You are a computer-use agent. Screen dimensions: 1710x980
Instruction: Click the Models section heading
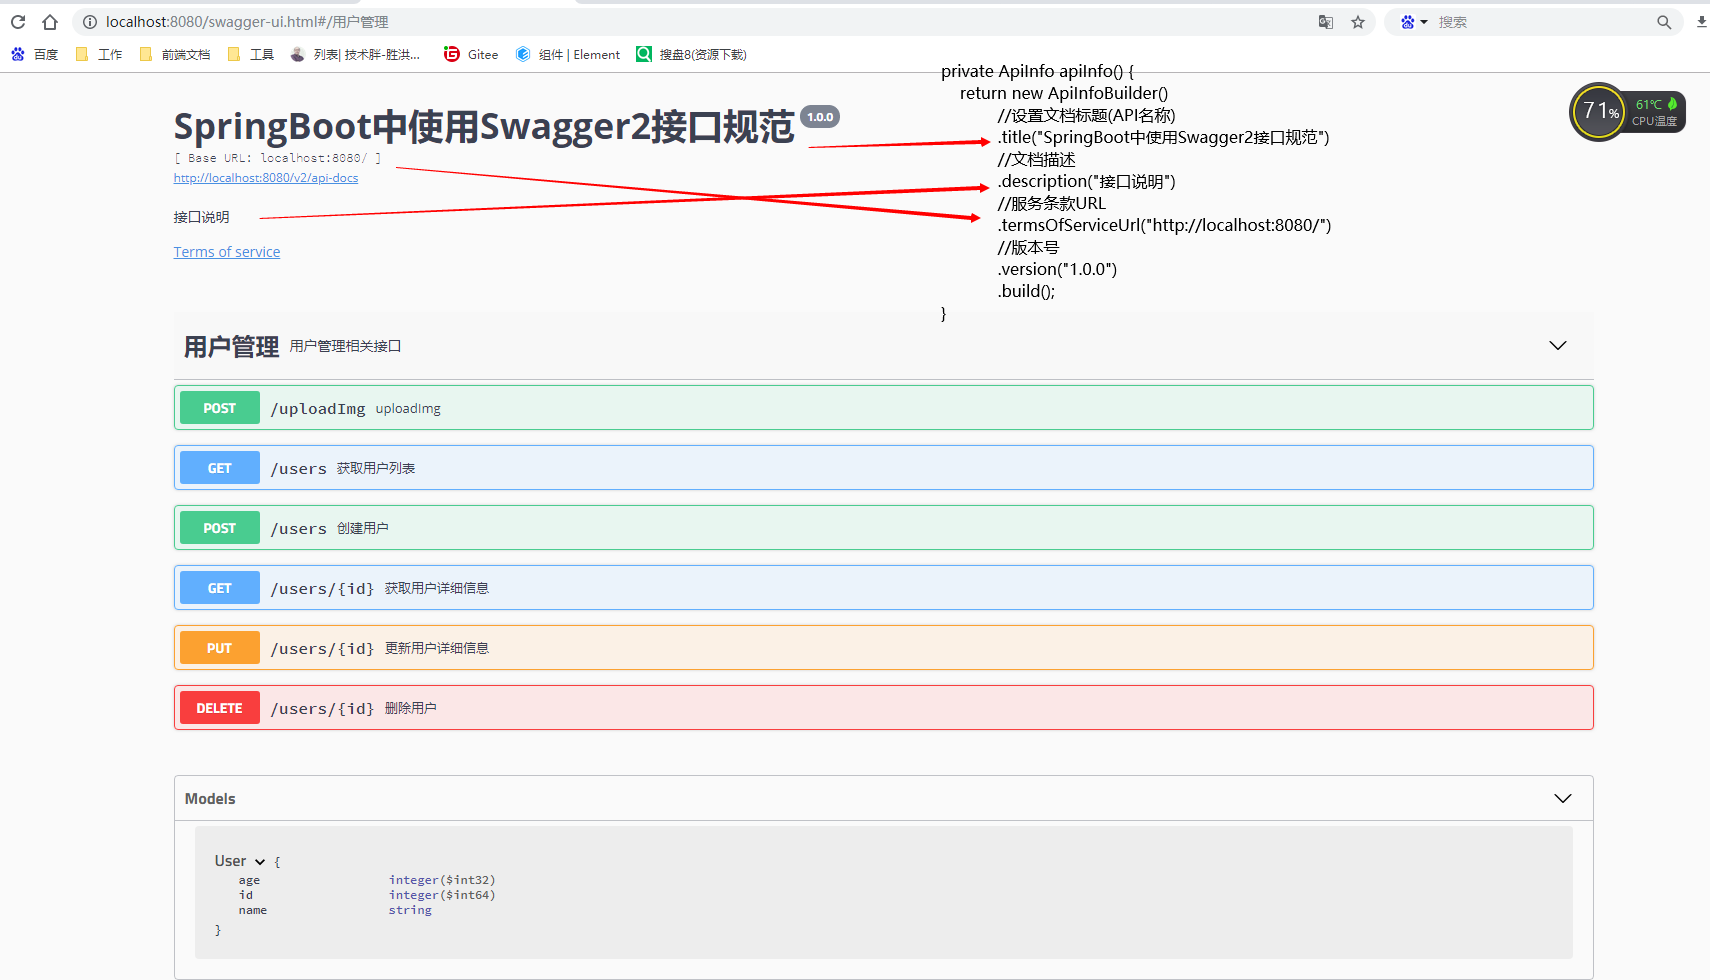210,799
